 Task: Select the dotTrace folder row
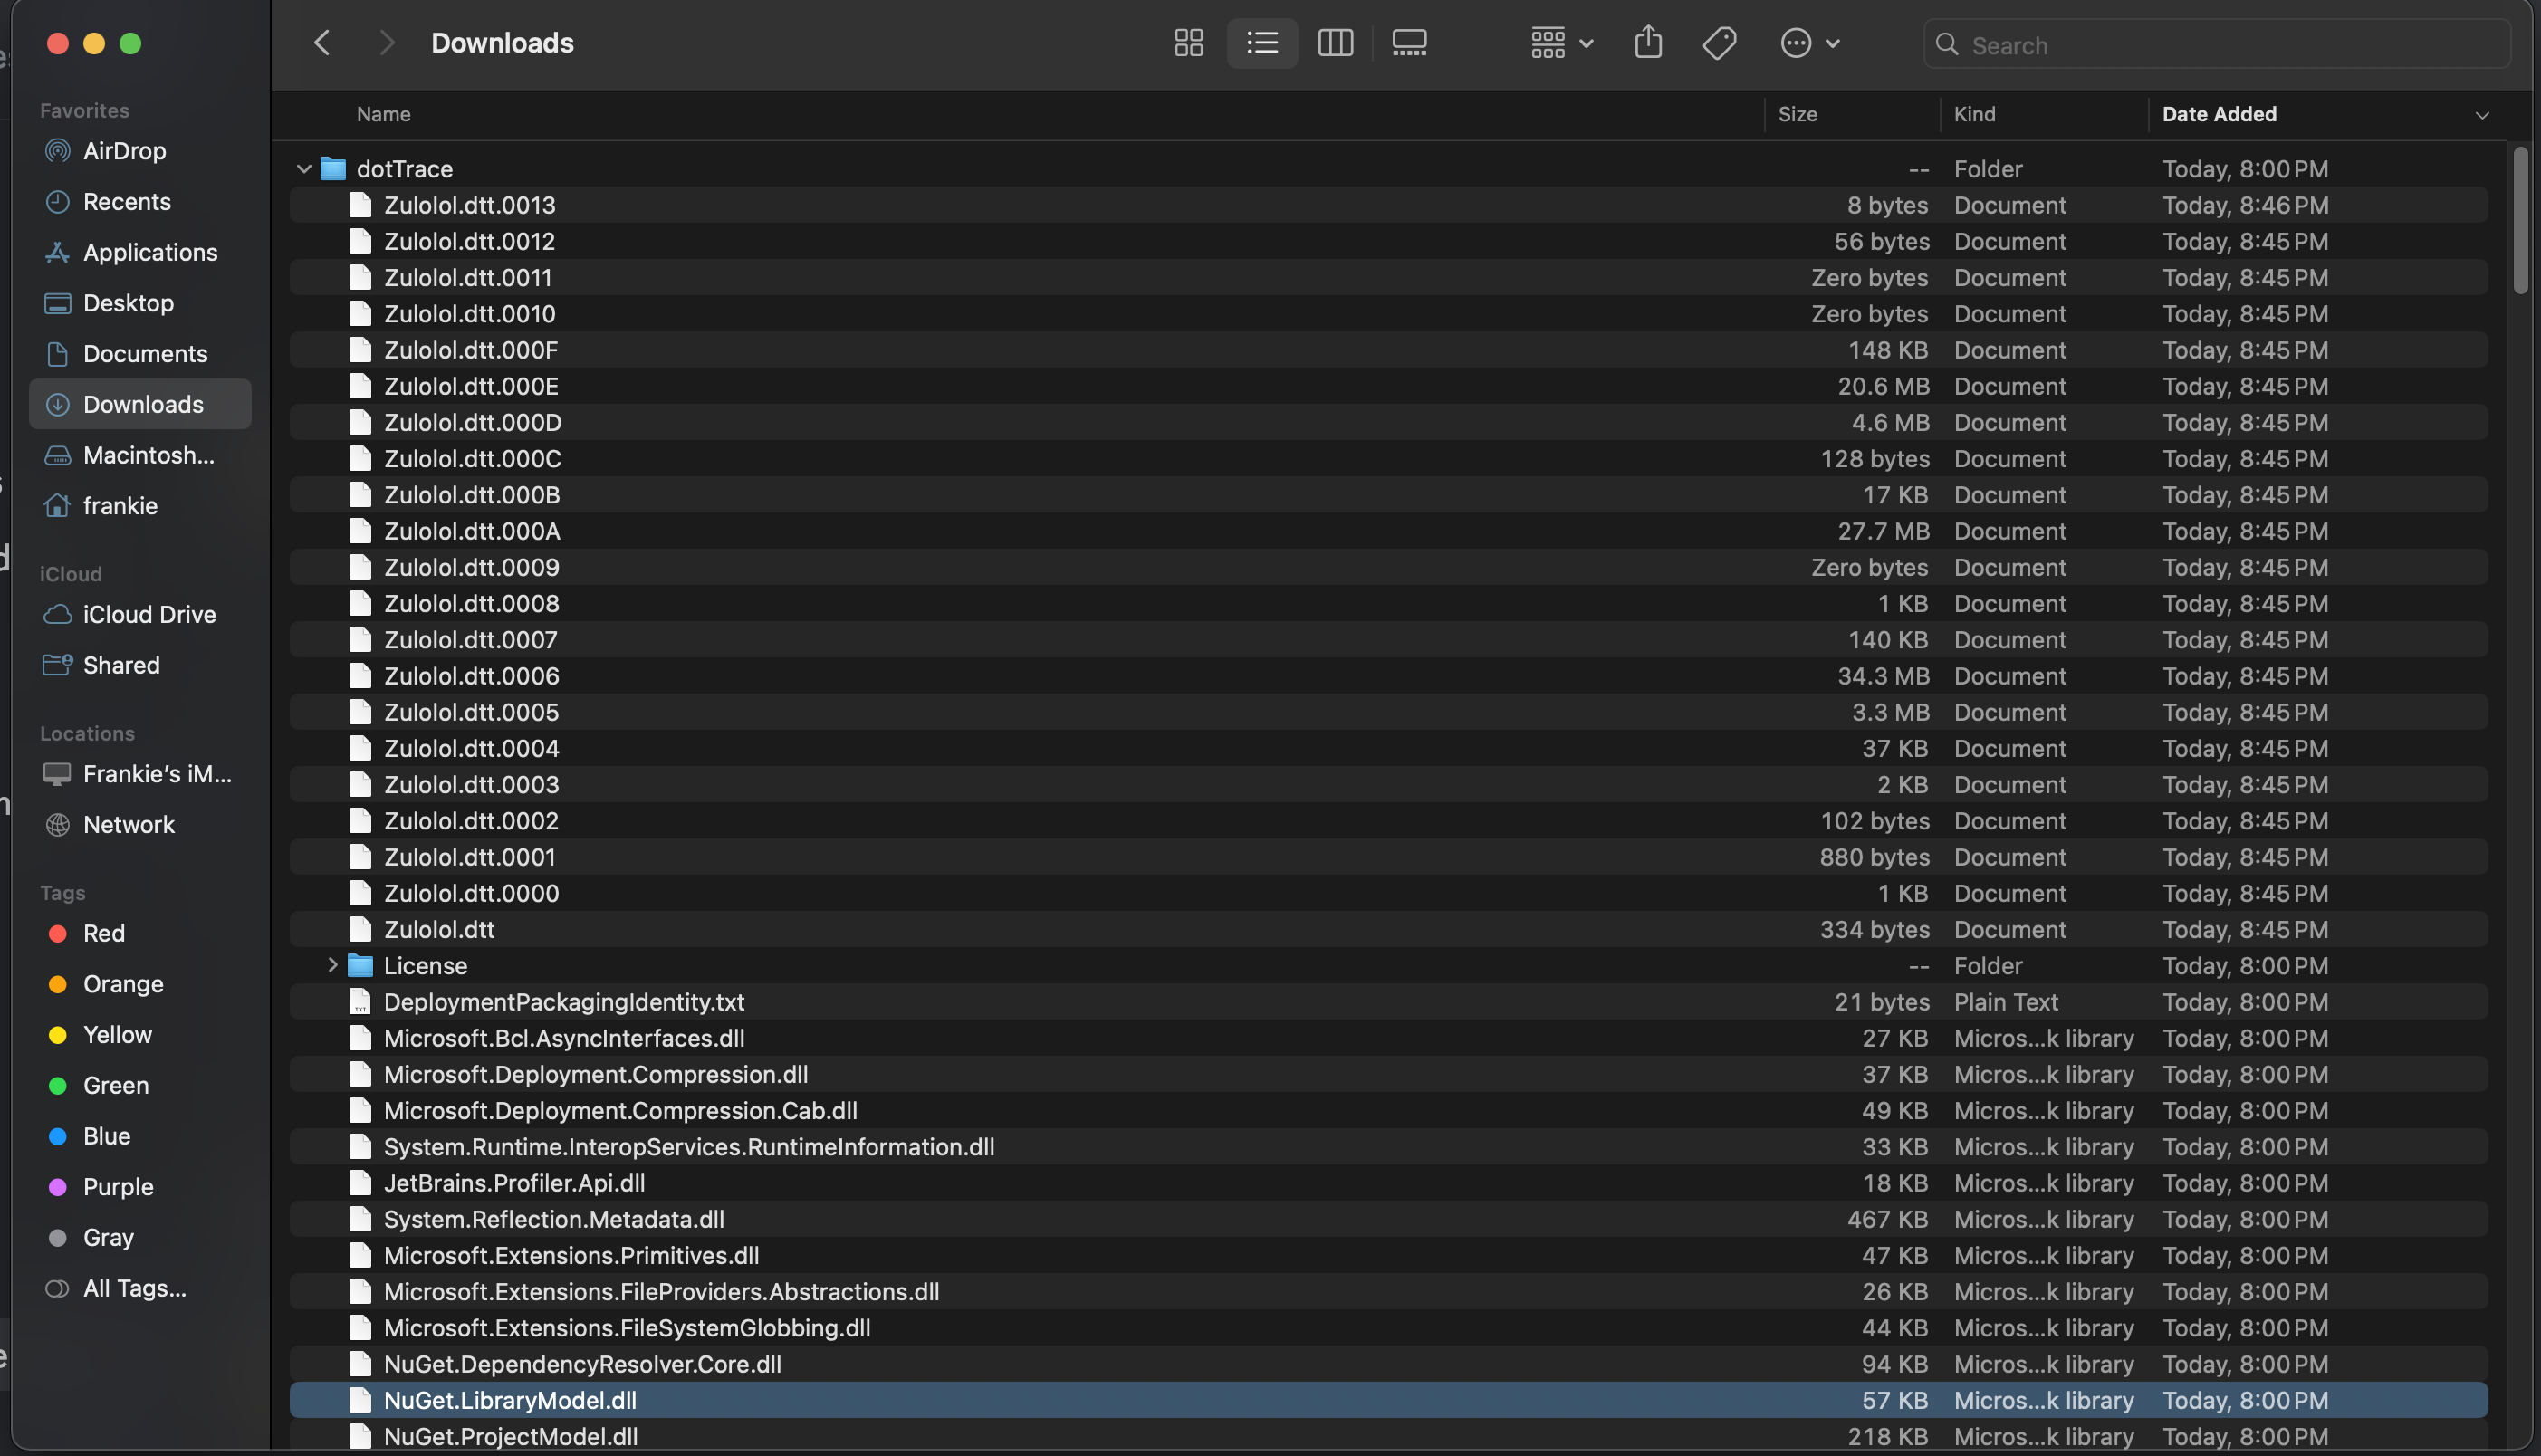coord(1388,169)
